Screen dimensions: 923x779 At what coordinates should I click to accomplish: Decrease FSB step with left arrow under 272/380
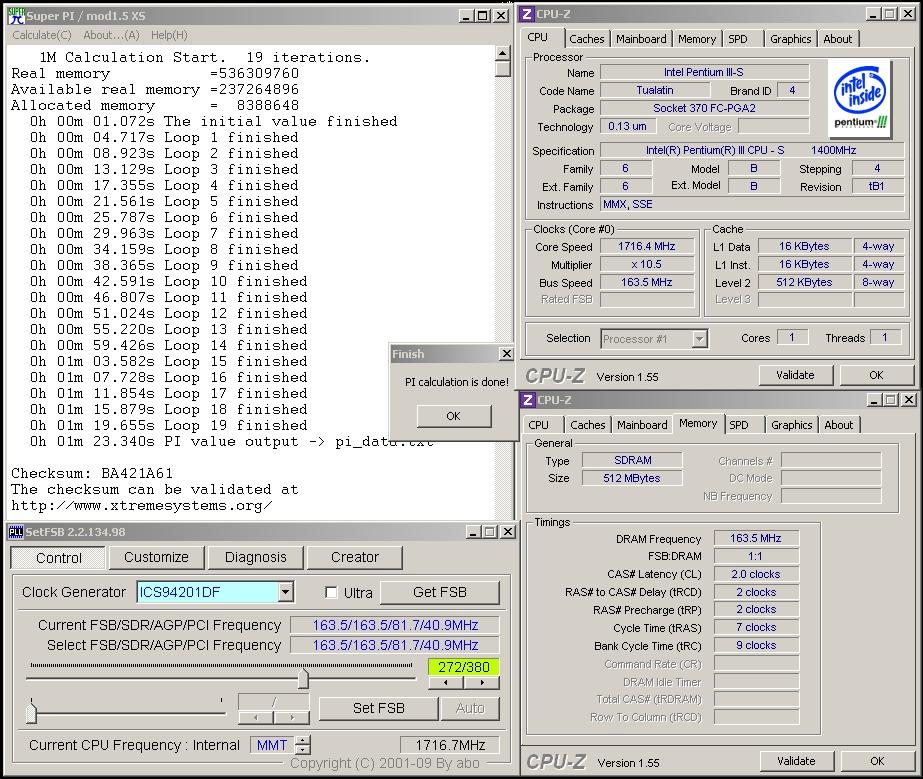[x=446, y=682]
